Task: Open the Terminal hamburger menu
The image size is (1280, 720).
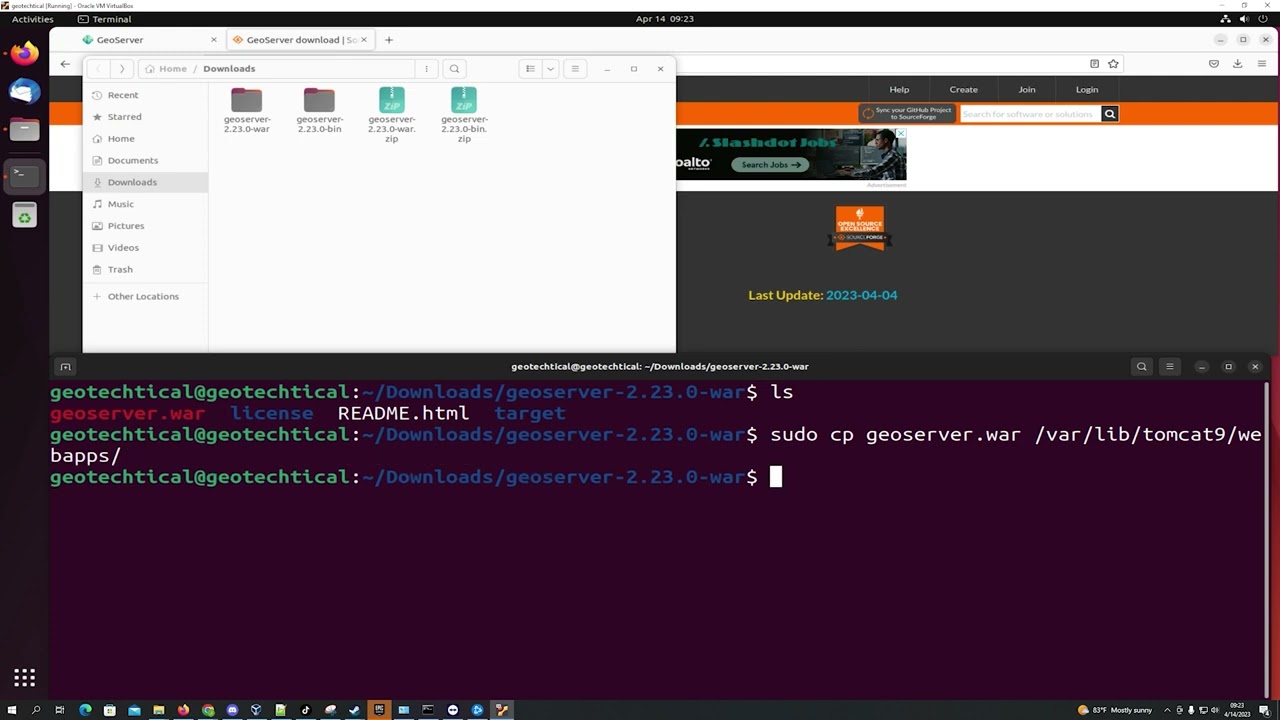Action: 1169,367
